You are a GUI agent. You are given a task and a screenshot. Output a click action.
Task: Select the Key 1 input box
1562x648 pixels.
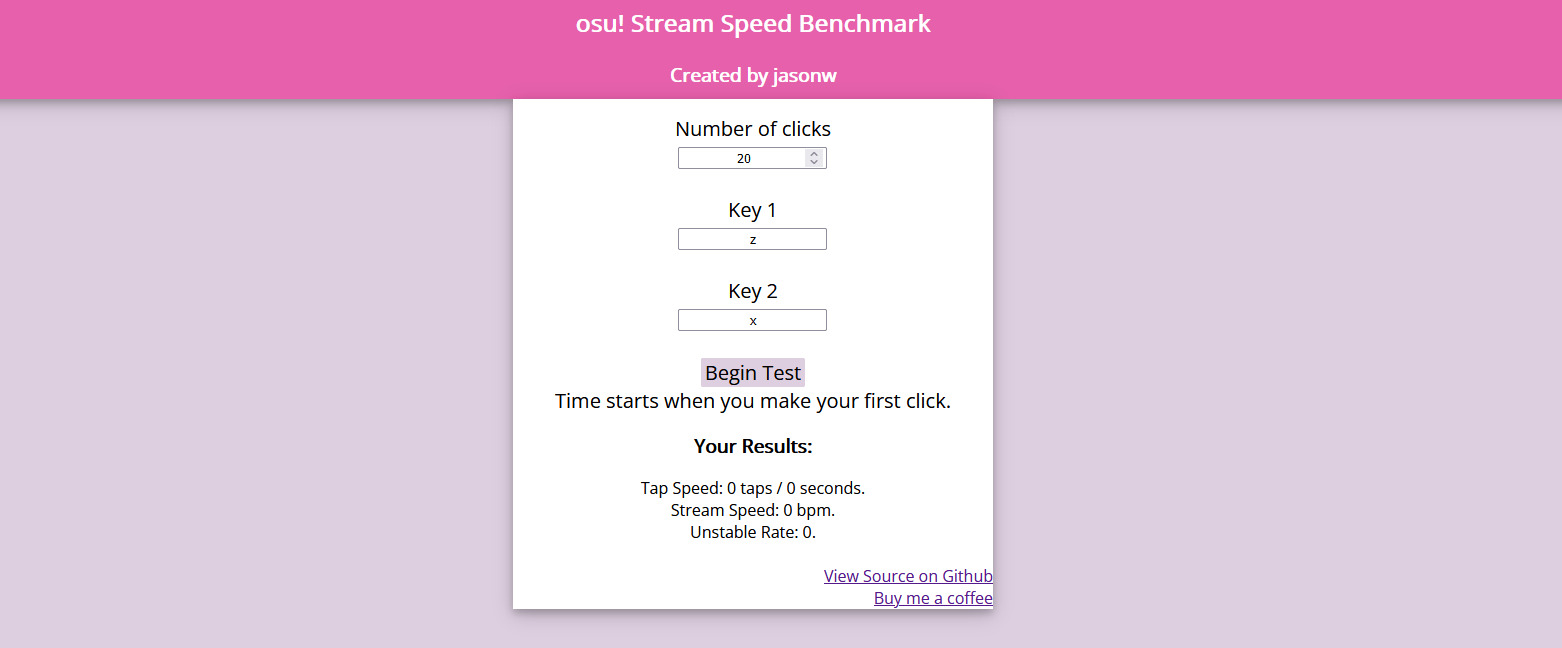(752, 239)
